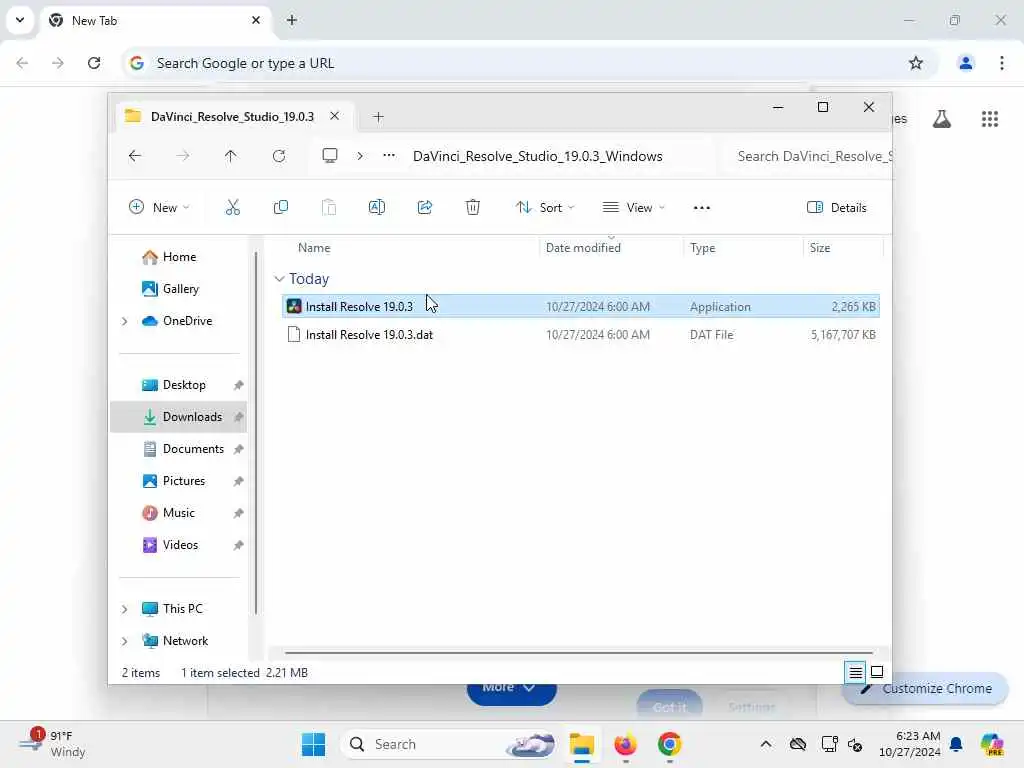Sort by Name column header
The width and height of the screenshot is (1024, 768).
[x=313, y=248]
